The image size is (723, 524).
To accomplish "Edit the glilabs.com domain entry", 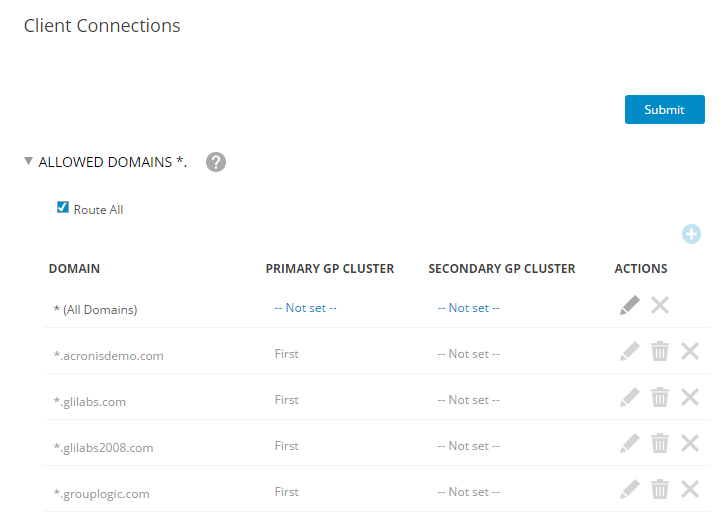I will 629,397.
